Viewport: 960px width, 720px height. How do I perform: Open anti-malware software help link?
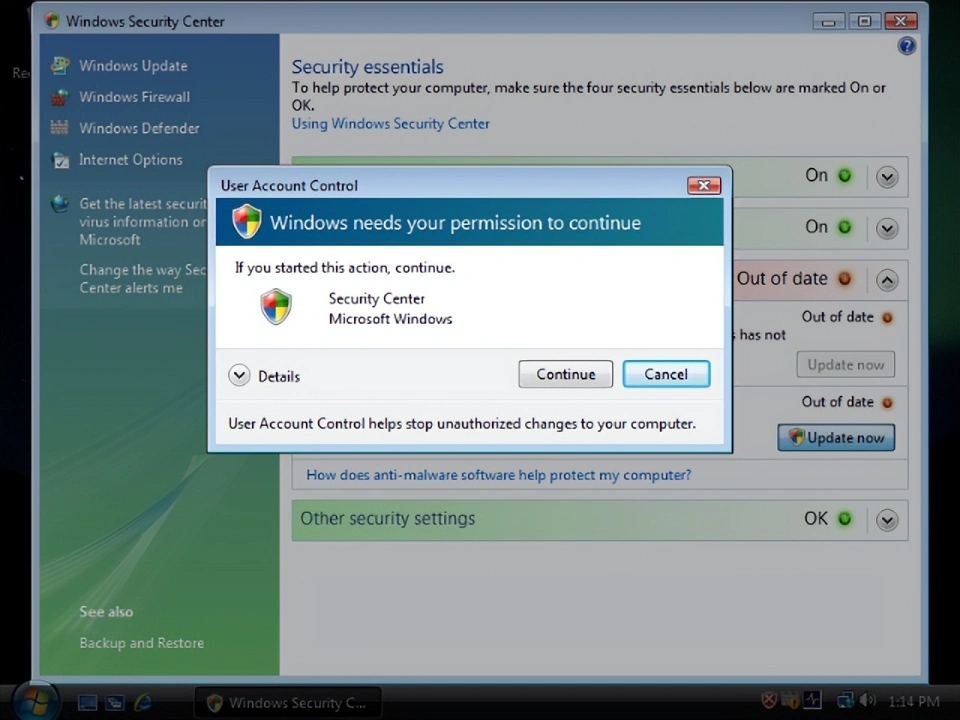coord(498,475)
